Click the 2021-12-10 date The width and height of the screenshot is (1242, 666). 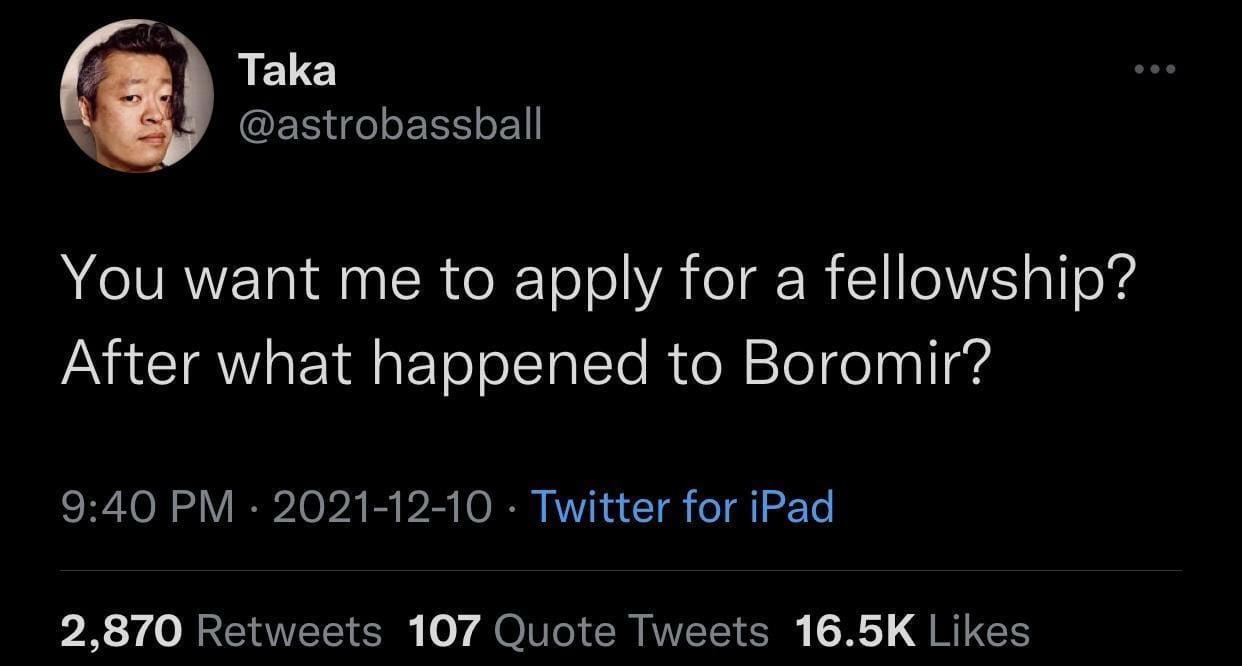pos(381,507)
